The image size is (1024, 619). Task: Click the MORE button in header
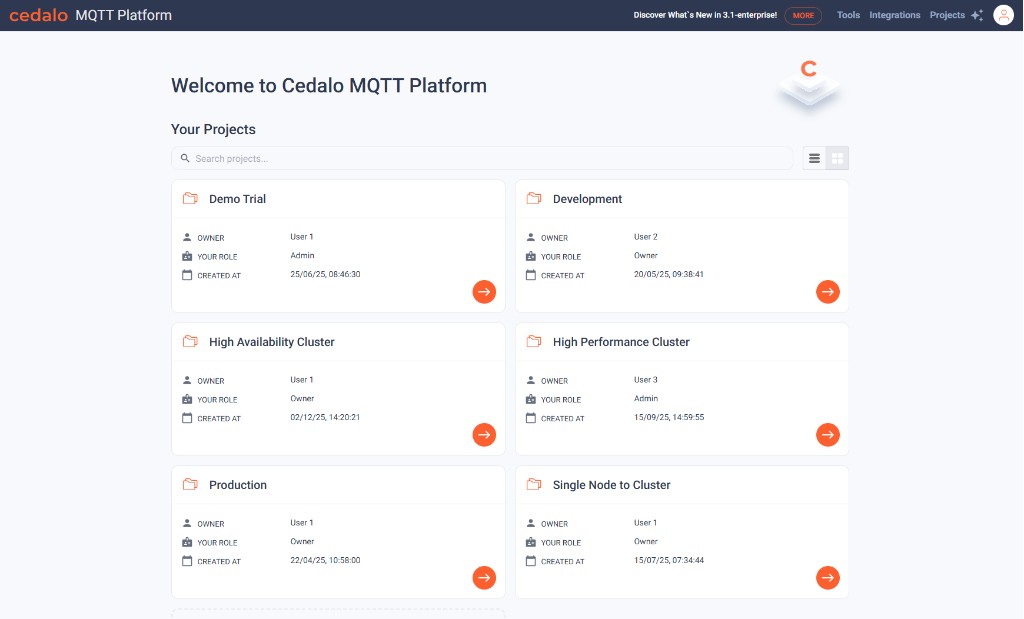(803, 15)
